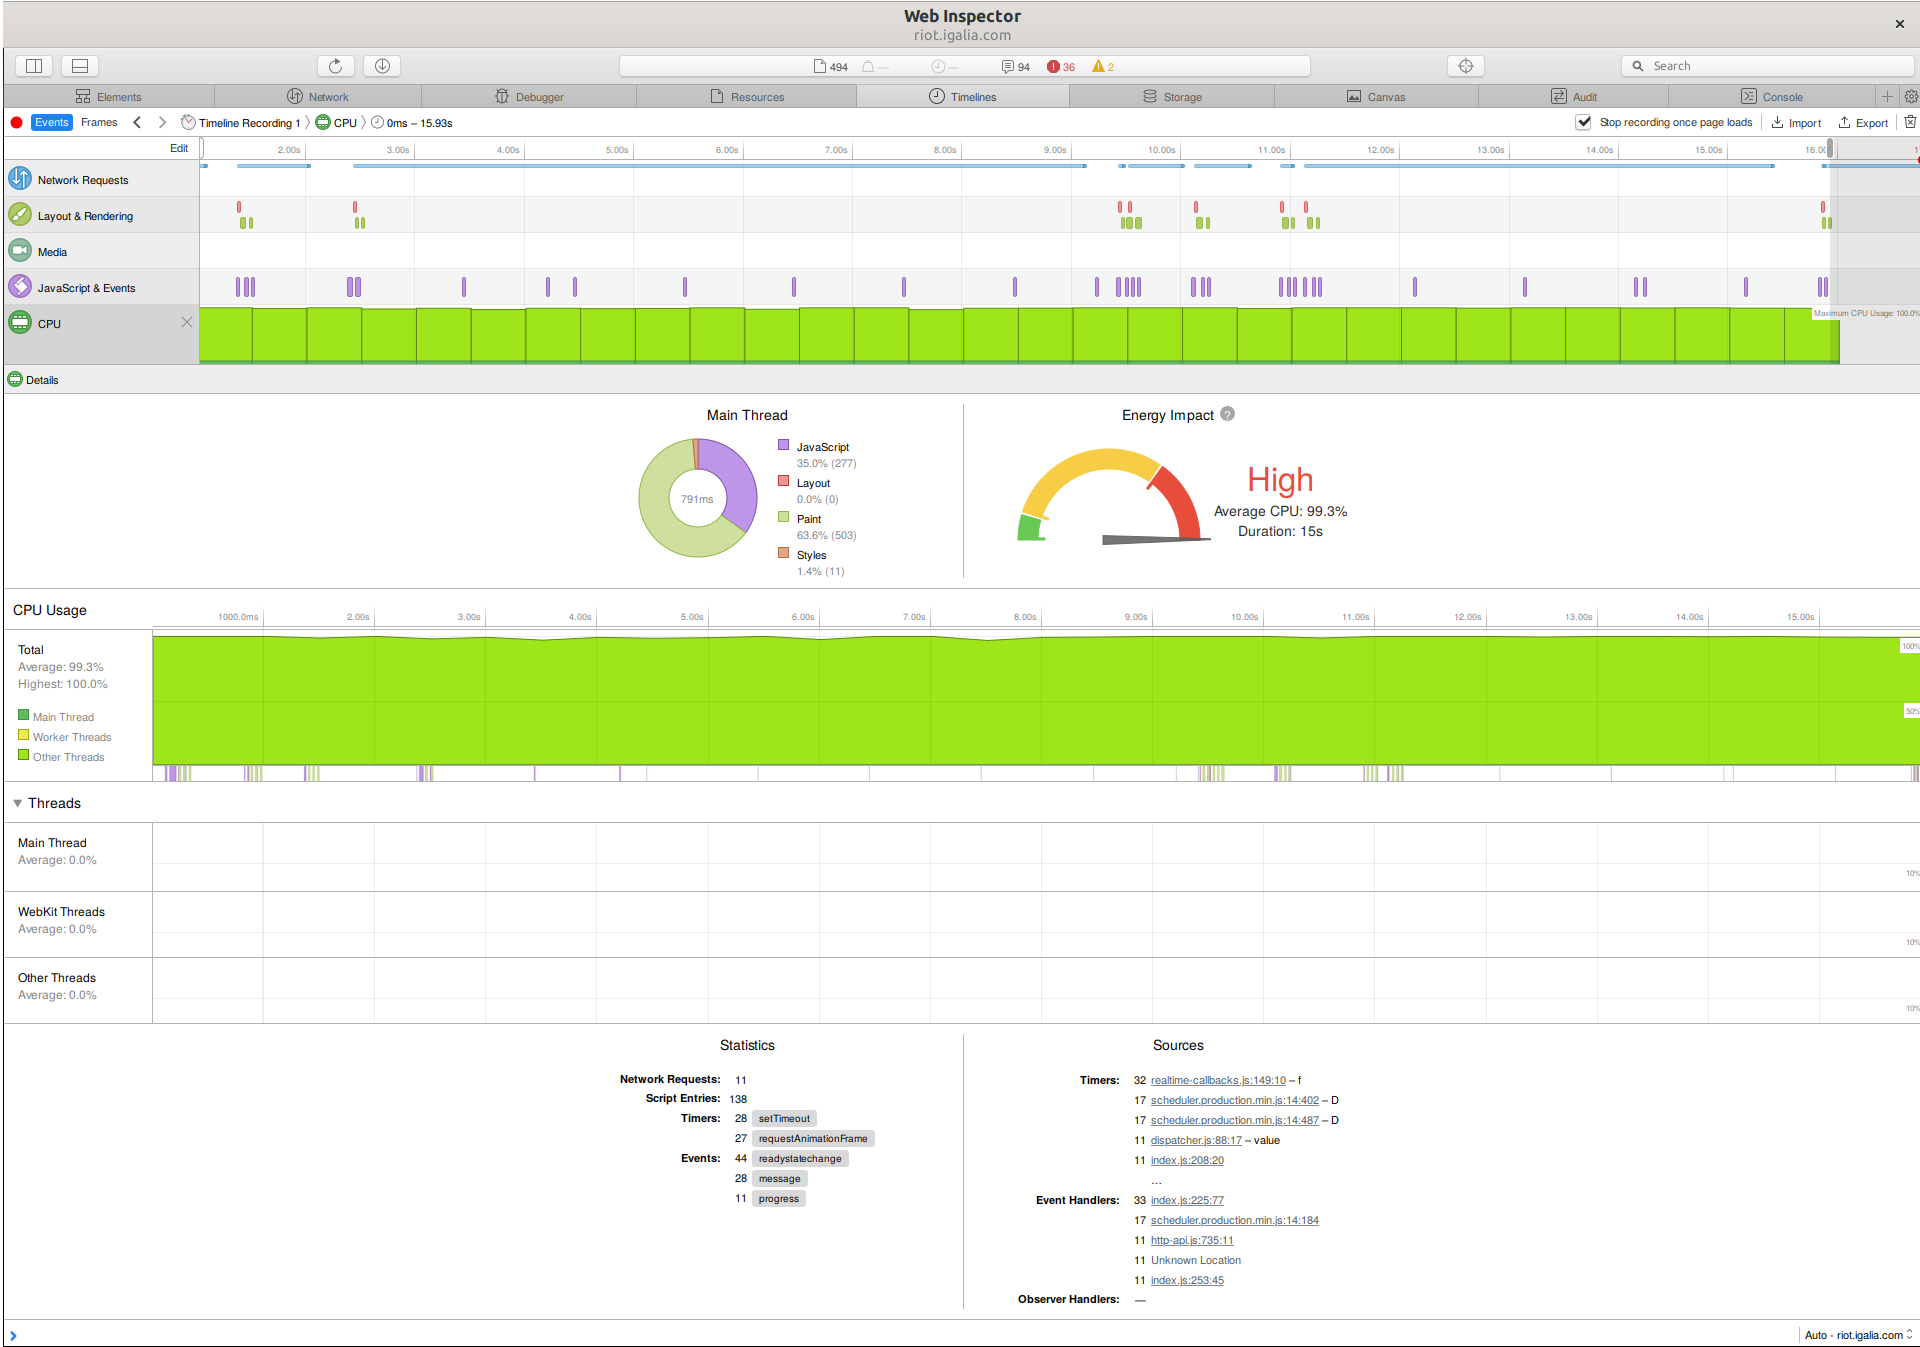Image resolution: width=1920 pixels, height=1347 pixels.
Task: Click the CPU timeline icon
Action: pyautogui.click(x=20, y=323)
